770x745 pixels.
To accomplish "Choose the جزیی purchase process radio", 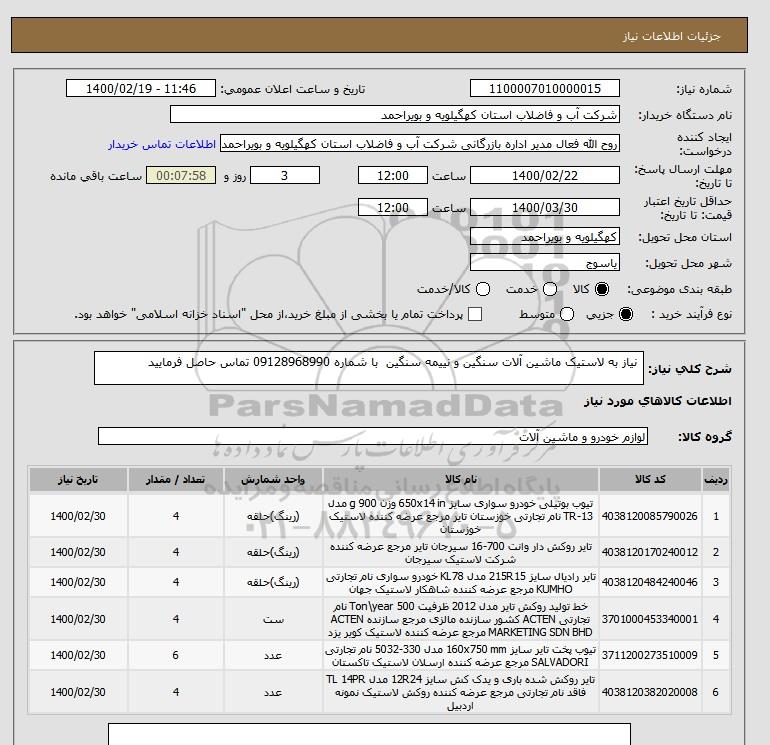I will [x=626, y=314].
